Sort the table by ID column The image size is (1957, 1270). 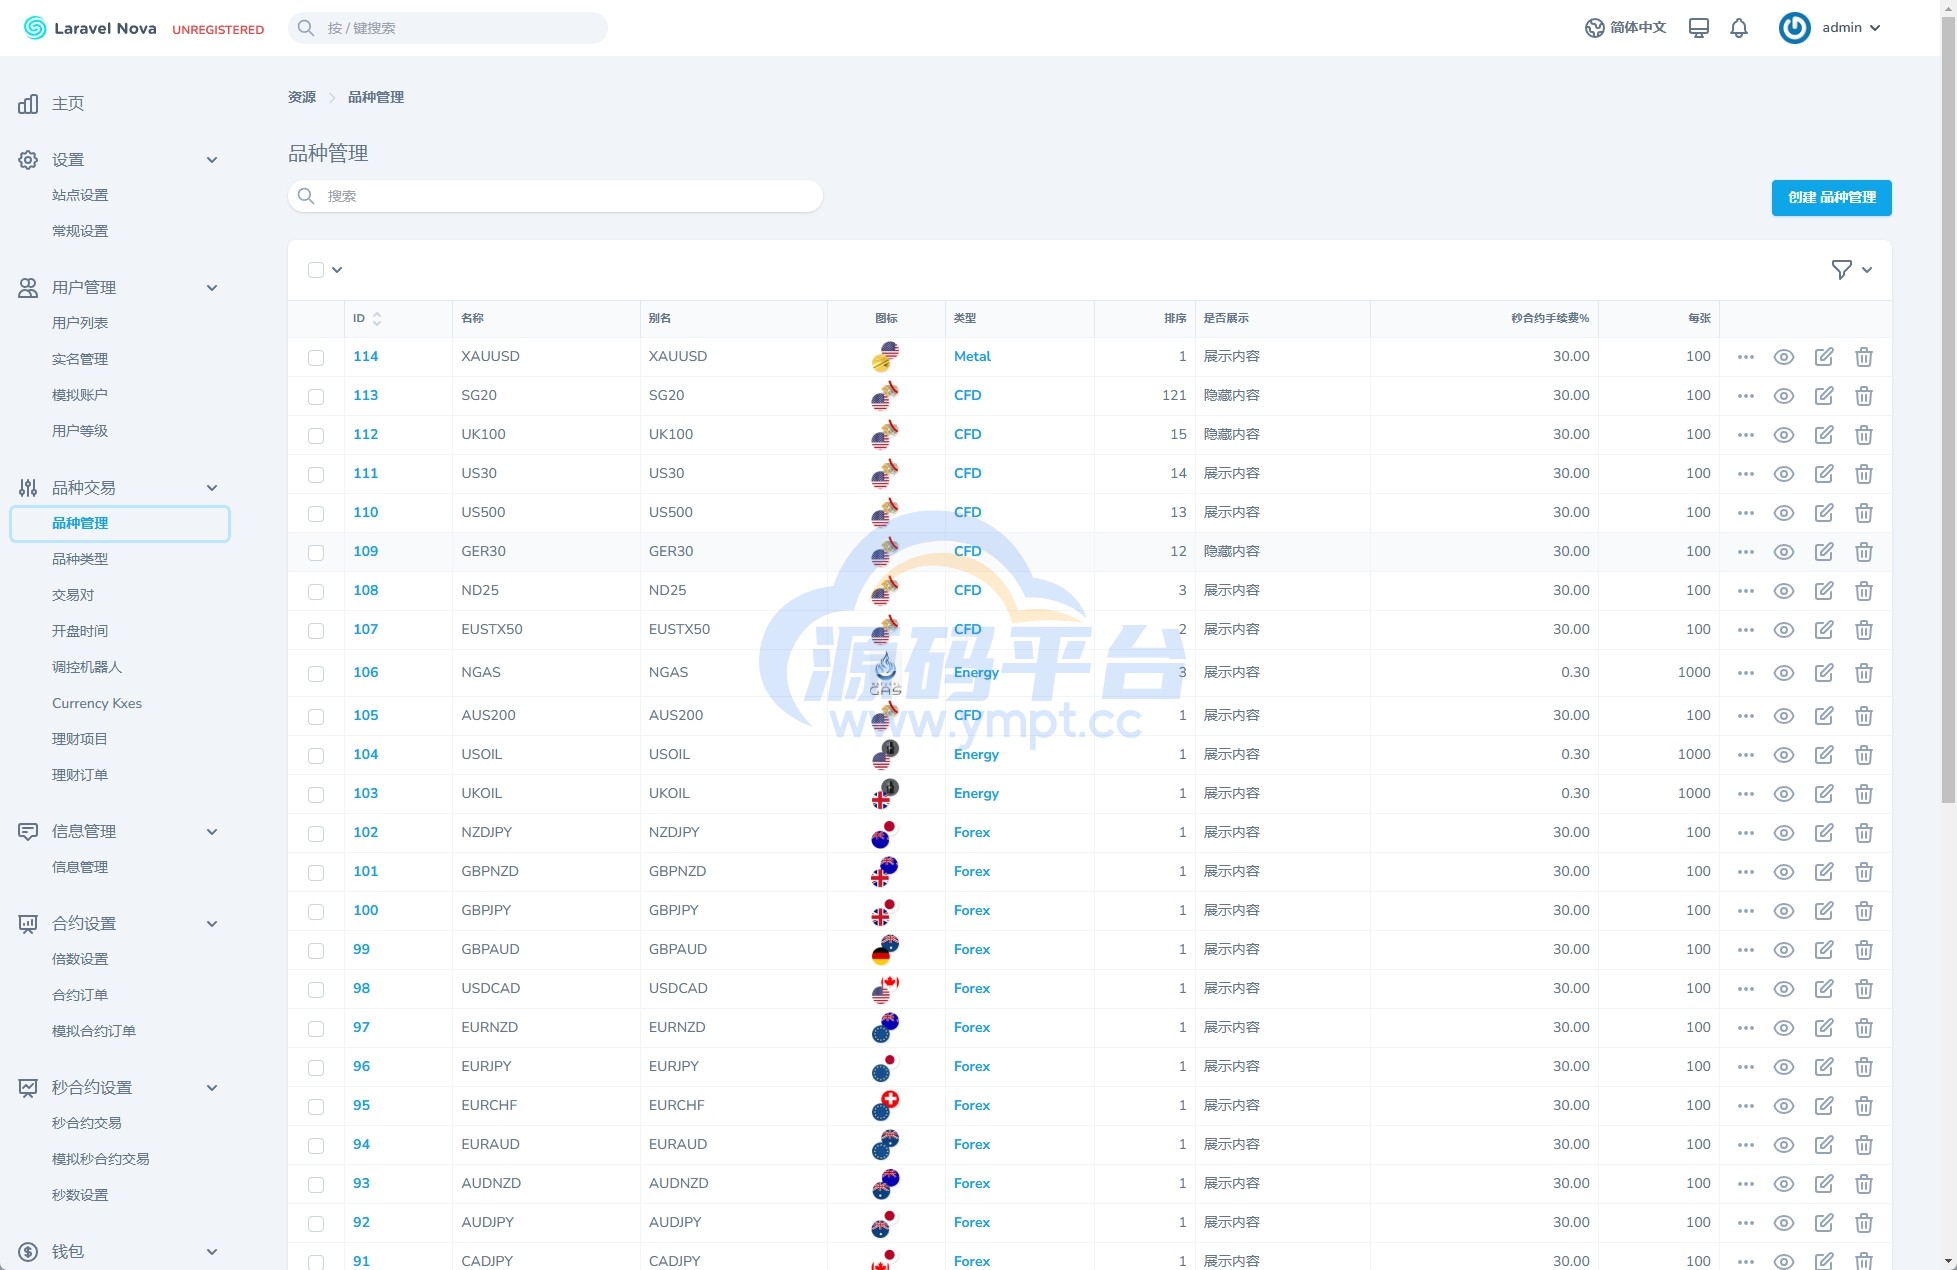[x=367, y=319]
